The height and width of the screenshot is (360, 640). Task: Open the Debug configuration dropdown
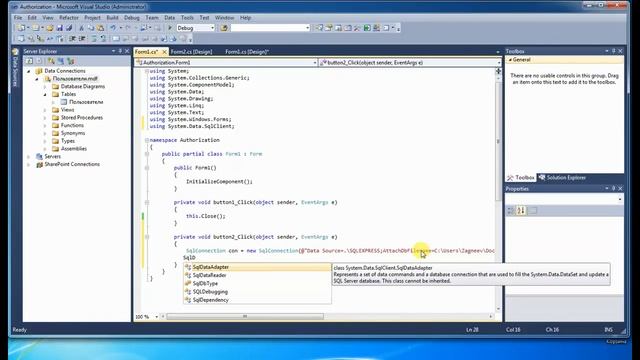pyautogui.click(x=212, y=28)
